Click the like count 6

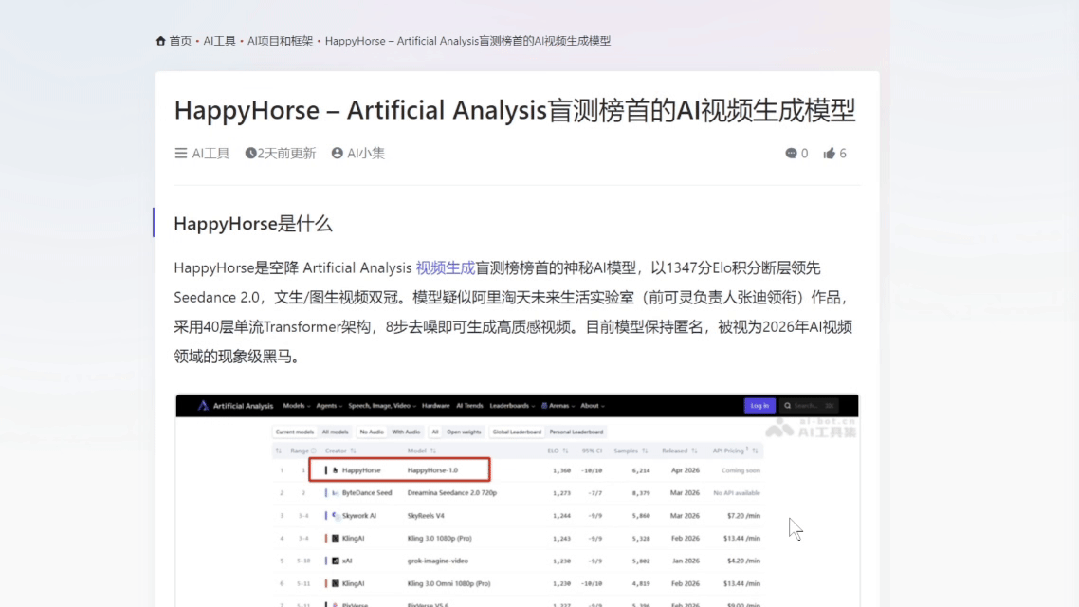point(843,153)
